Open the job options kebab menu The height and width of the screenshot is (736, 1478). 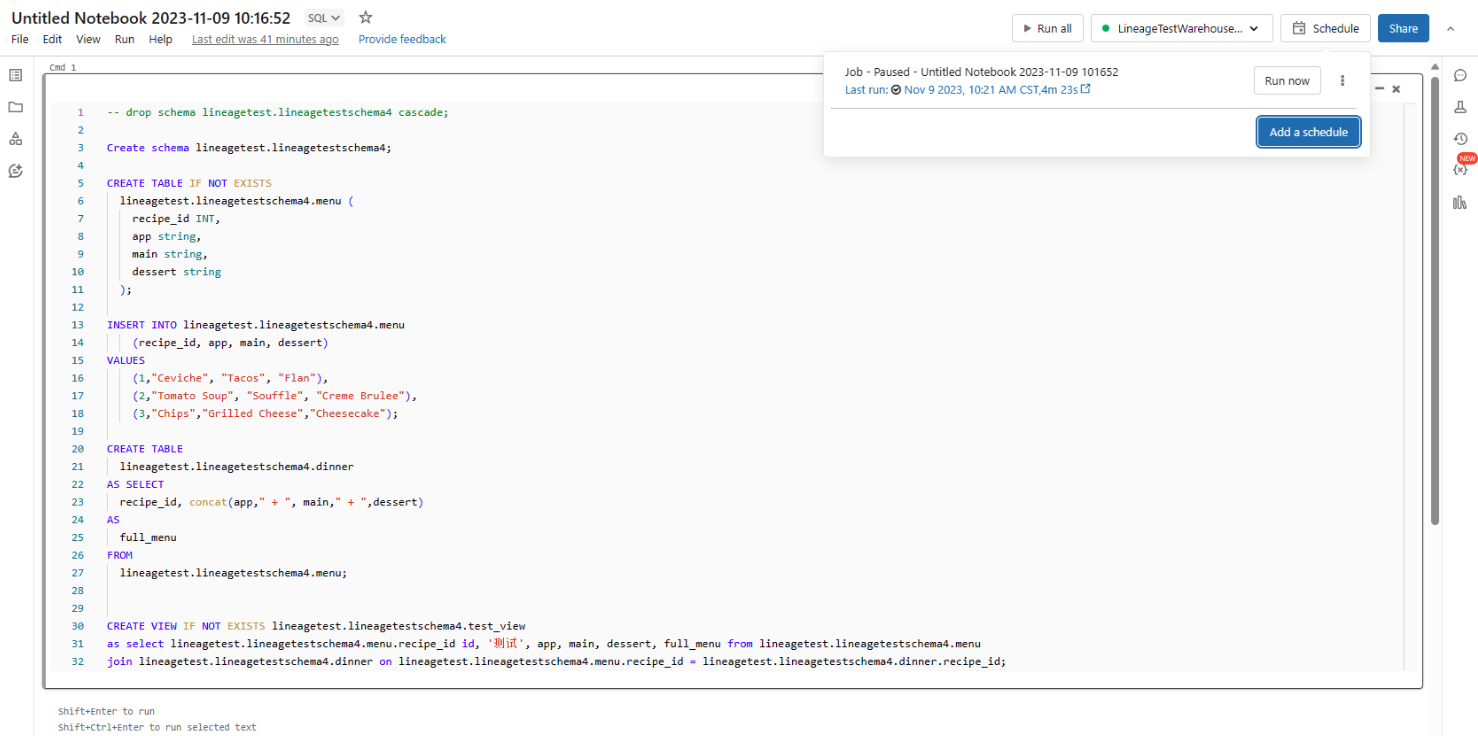point(1342,81)
